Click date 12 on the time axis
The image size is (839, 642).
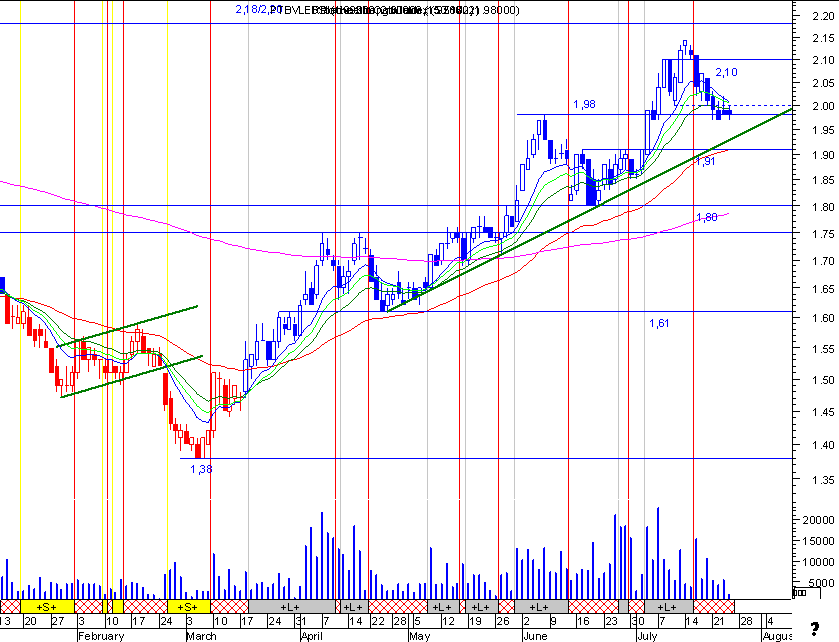(448, 621)
